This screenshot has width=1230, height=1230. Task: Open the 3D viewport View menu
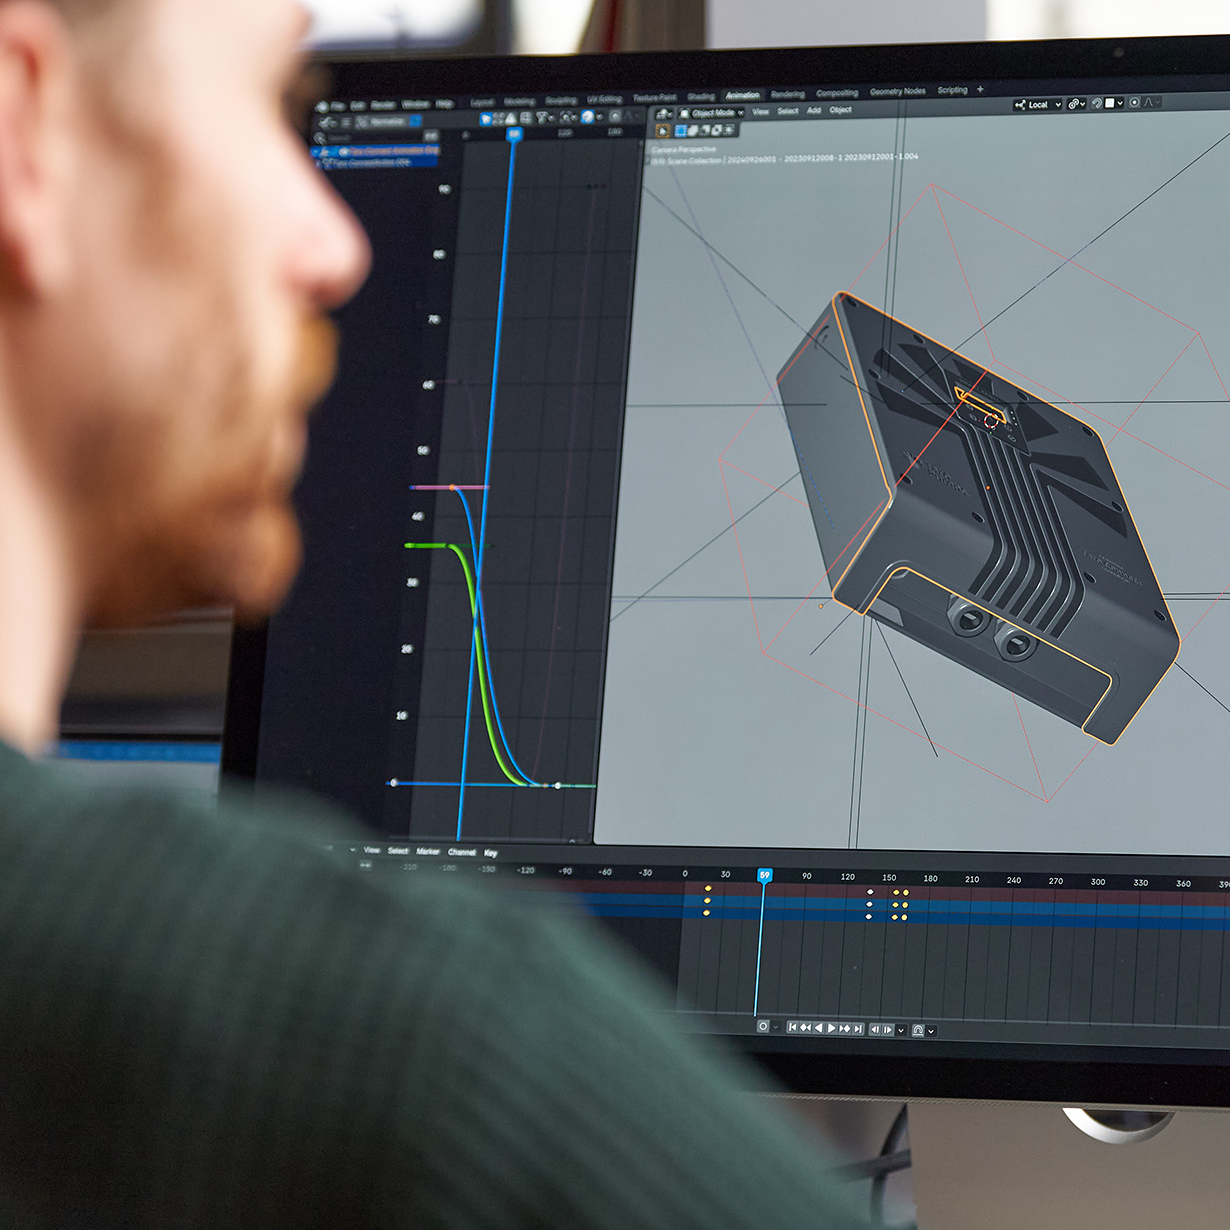pos(760,111)
